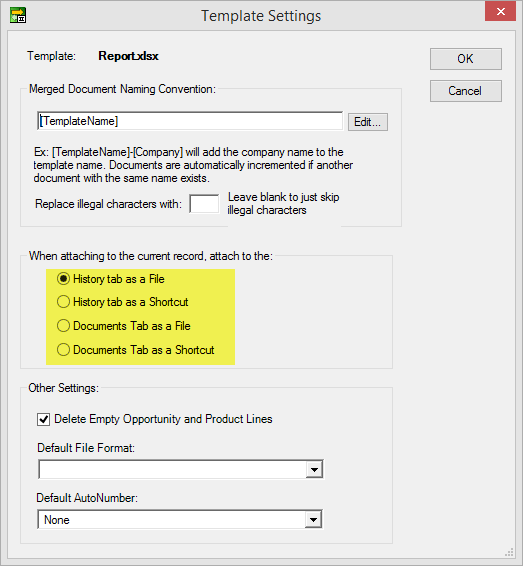Click the Template Settings app icon in title bar
The width and height of the screenshot is (523, 566).
click(18, 15)
